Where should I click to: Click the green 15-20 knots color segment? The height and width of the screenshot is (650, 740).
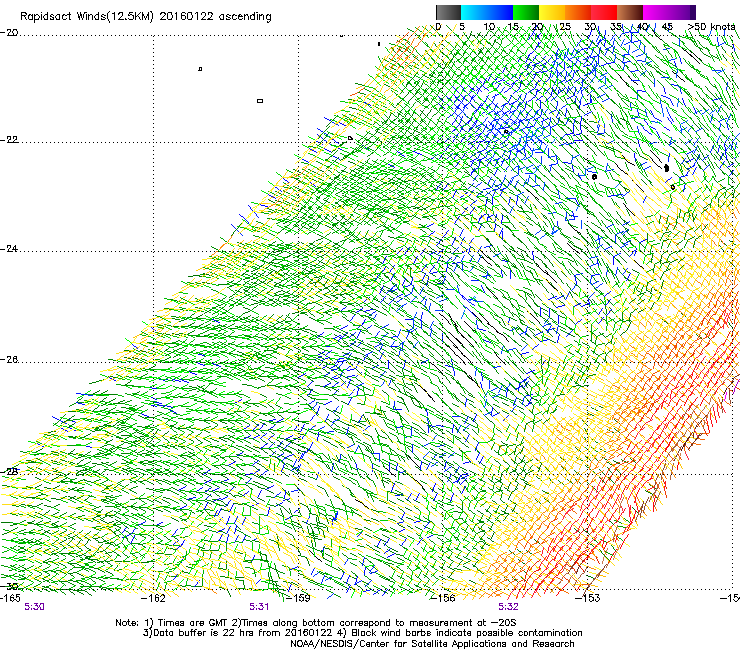pyautogui.click(x=526, y=12)
